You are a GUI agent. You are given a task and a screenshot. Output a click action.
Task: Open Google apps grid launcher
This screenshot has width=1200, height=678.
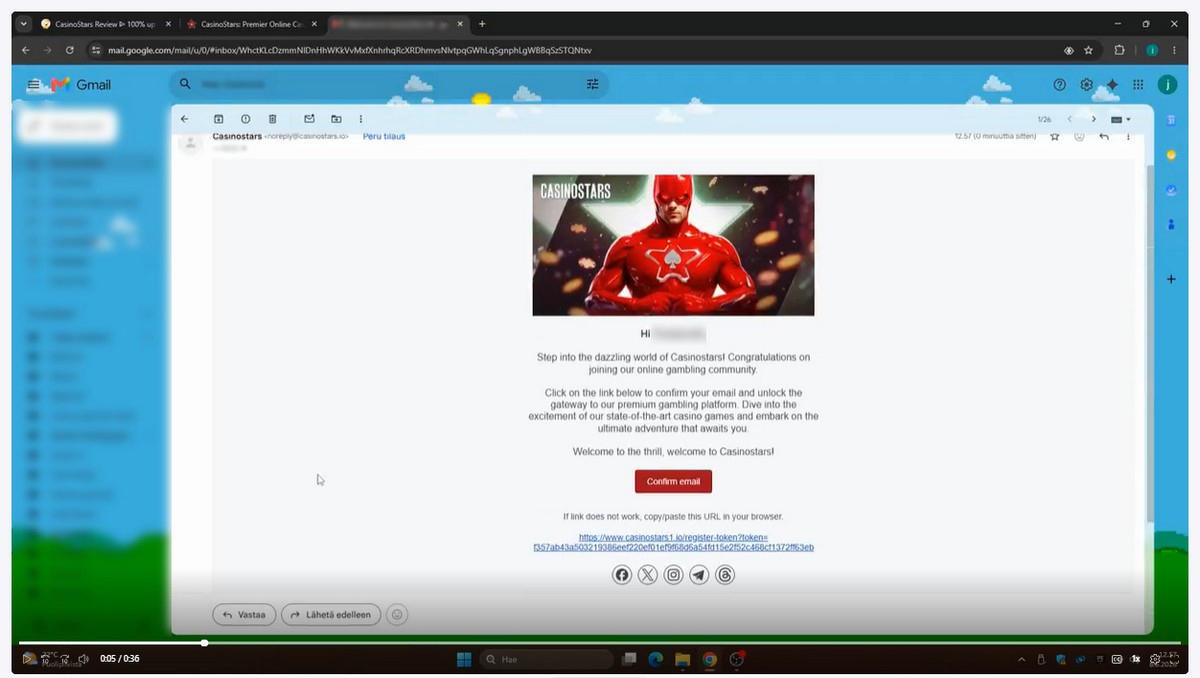pyautogui.click(x=1138, y=85)
